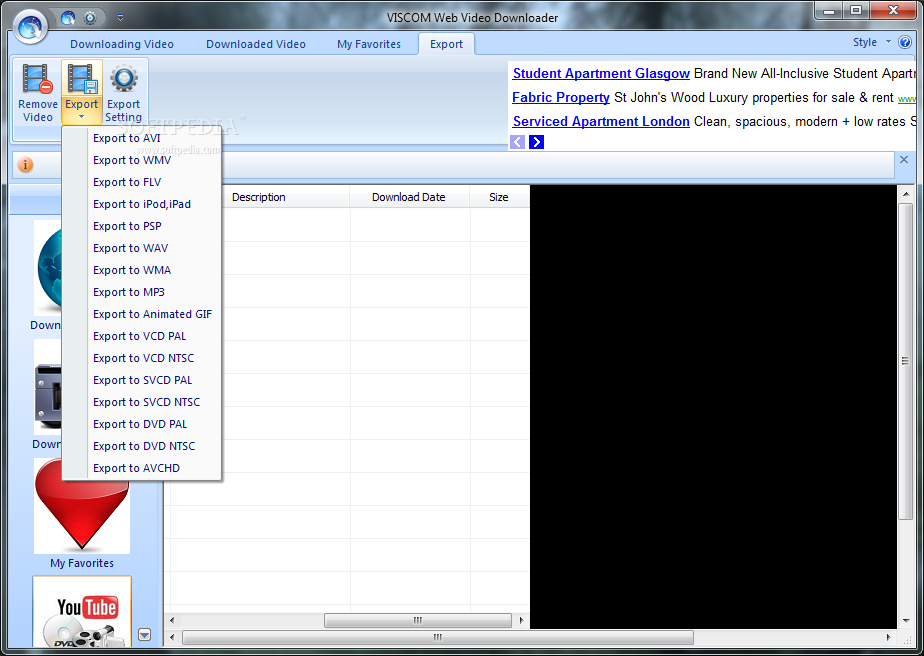
Task: Select the YouTube DVD sidebar icon
Action: (82, 612)
